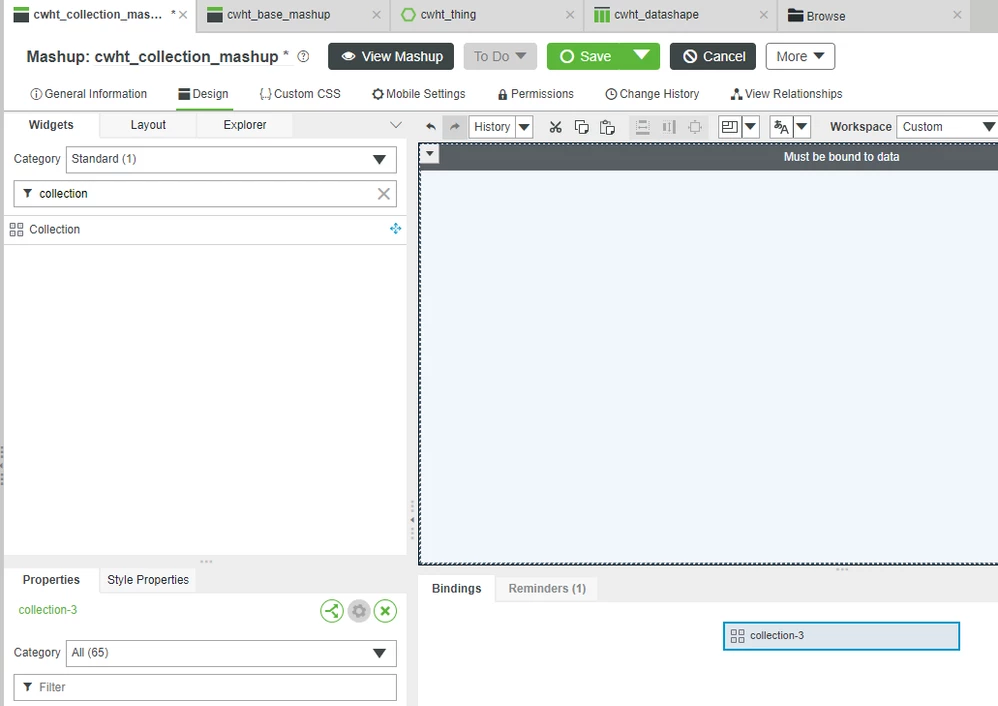Click the help question mark next to the mashup name
Image resolution: width=998 pixels, height=706 pixels.
click(x=304, y=56)
